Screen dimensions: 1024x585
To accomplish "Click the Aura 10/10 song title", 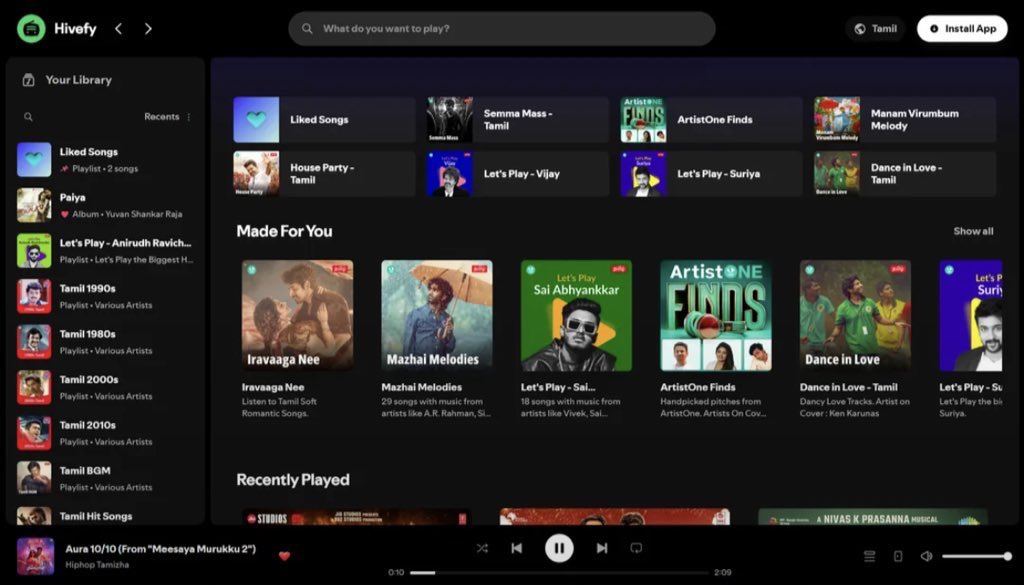I will [161, 549].
